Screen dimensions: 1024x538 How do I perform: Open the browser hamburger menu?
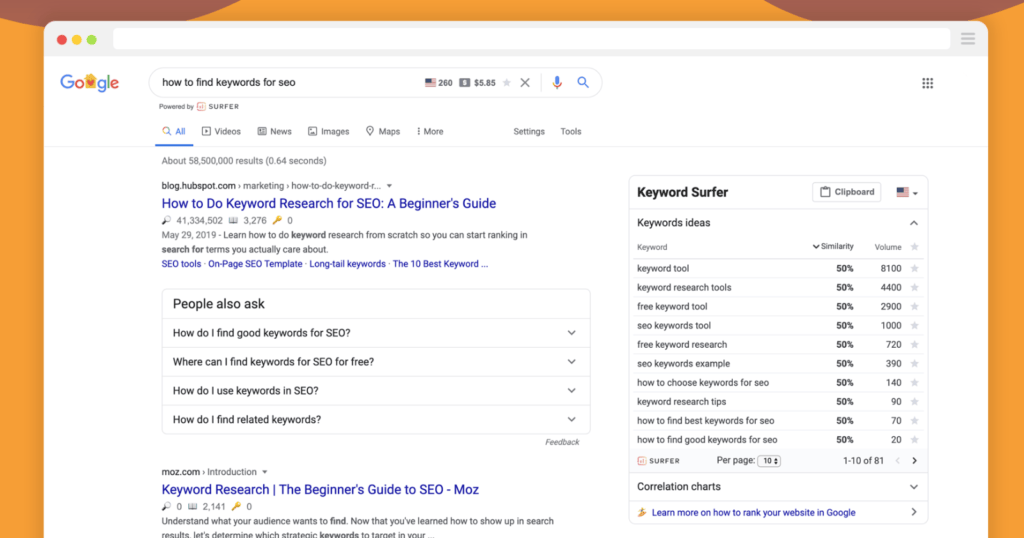tap(968, 39)
